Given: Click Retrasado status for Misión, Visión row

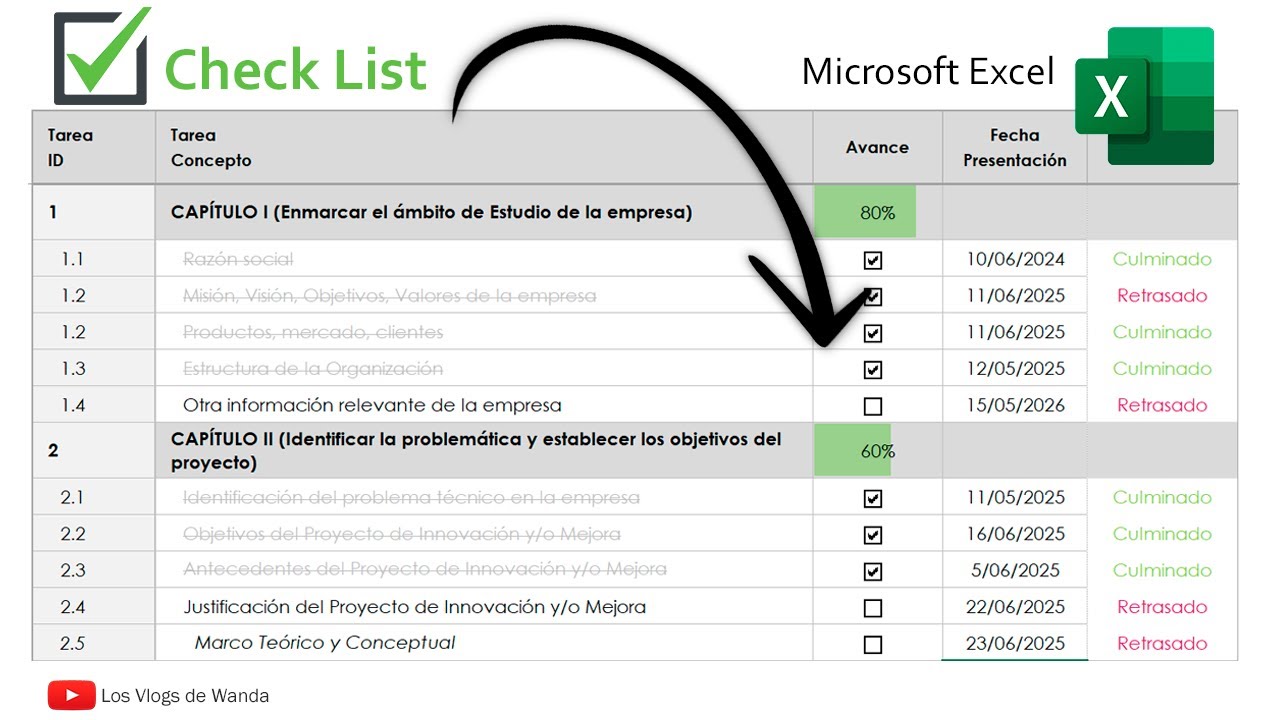Looking at the screenshot, I should click(1162, 295).
